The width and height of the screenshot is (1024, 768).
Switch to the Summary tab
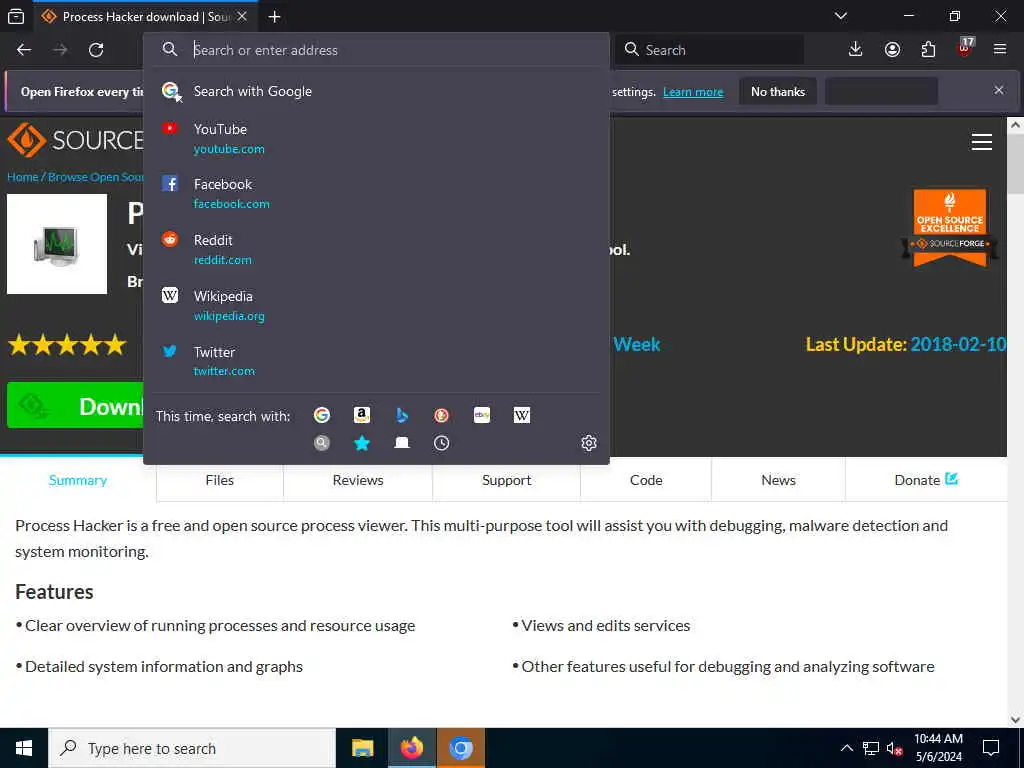(x=78, y=480)
